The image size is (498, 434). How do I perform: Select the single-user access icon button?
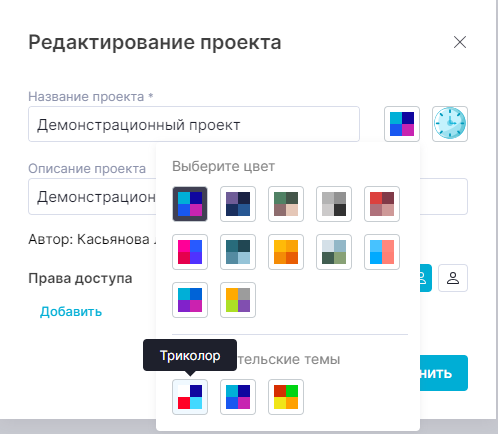[453, 278]
